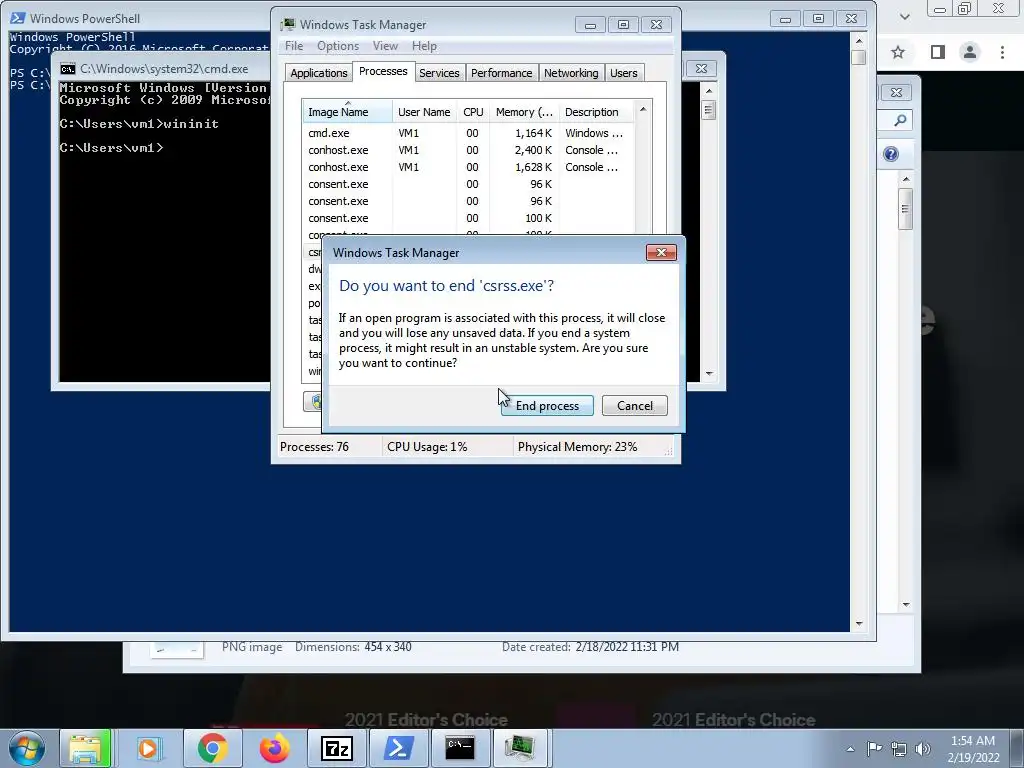Bookmark page with Chrome star icon
Viewport: 1024px width, 768px height.
(x=899, y=52)
